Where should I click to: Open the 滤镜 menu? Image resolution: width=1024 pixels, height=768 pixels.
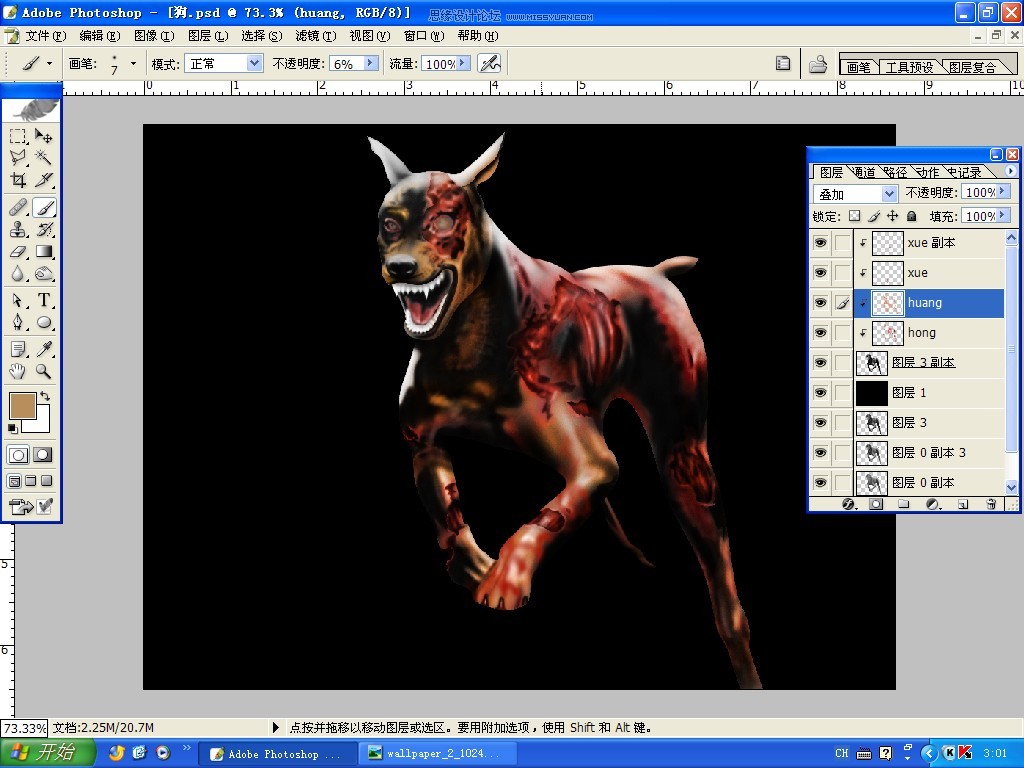click(x=315, y=36)
